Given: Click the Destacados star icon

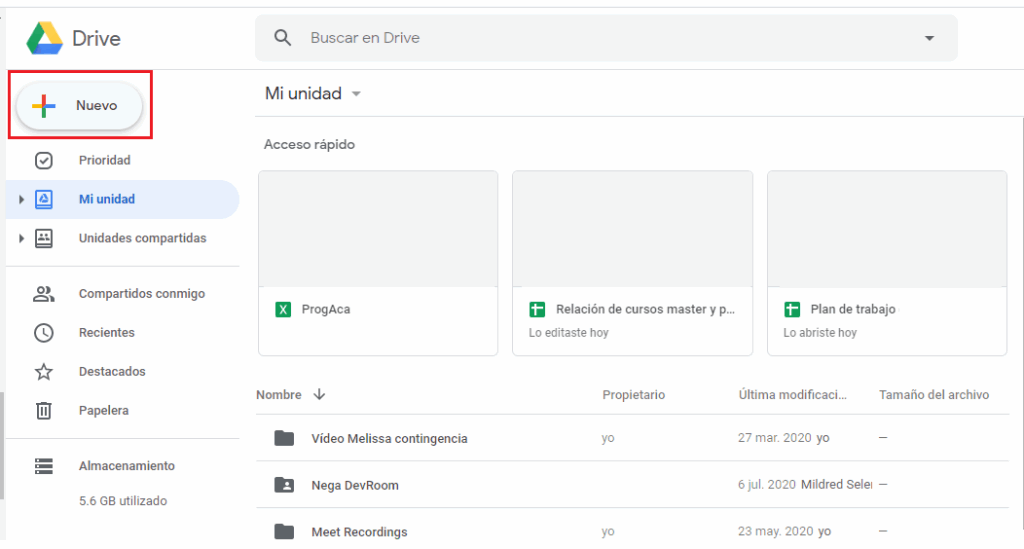Looking at the screenshot, I should [44, 372].
